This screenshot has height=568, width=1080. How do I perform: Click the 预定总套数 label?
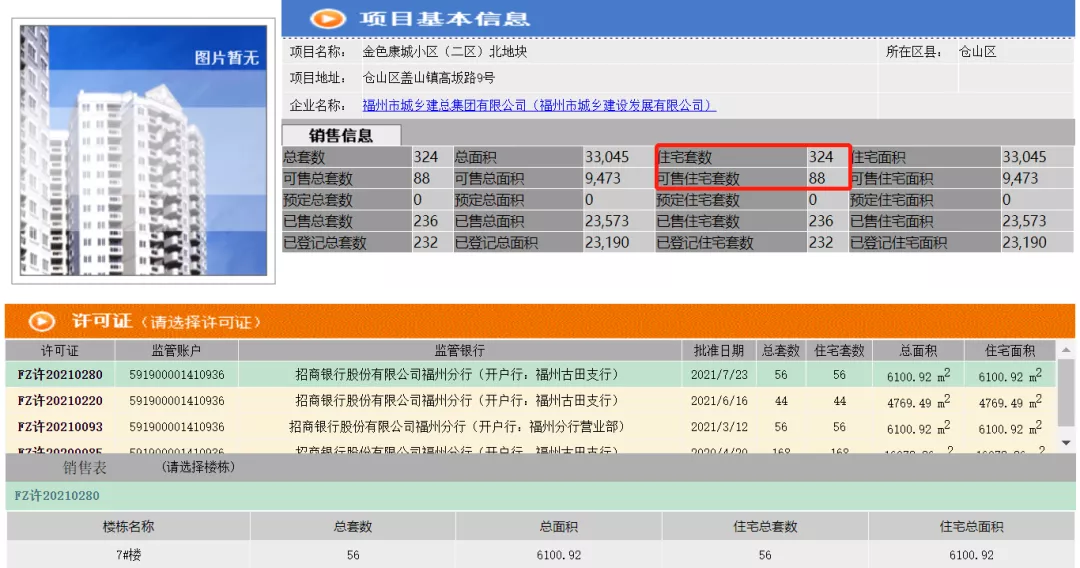click(x=318, y=200)
